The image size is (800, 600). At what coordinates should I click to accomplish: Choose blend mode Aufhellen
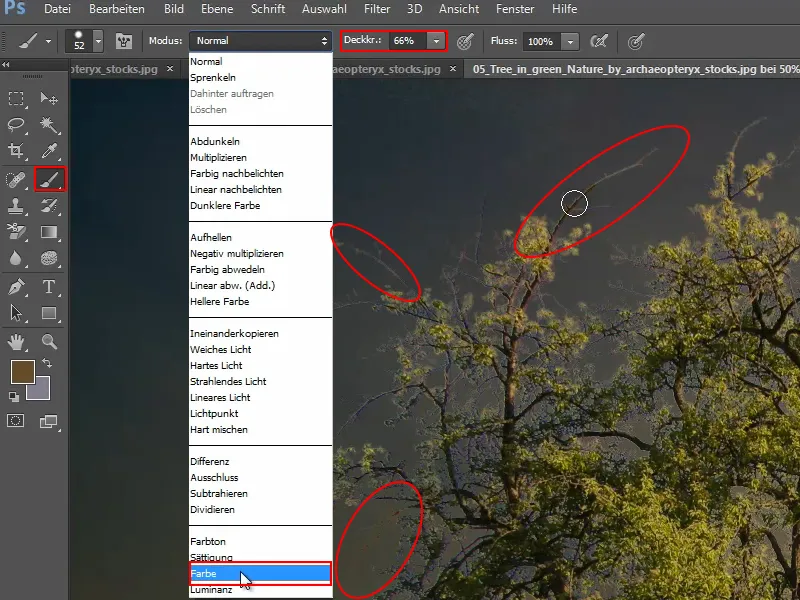(x=260, y=238)
